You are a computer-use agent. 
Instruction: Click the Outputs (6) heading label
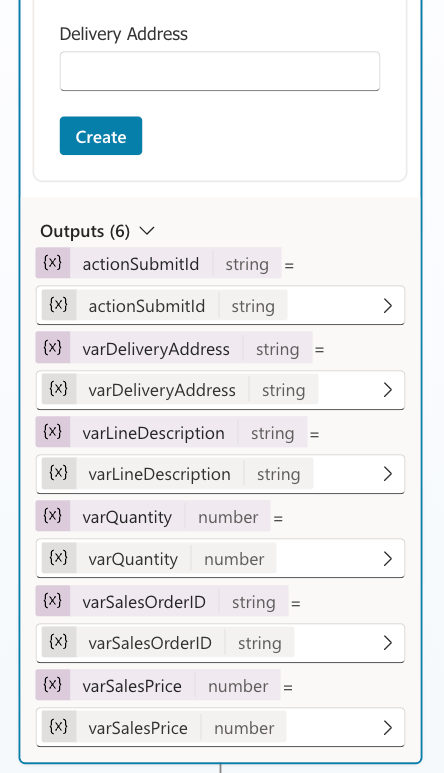point(85,231)
